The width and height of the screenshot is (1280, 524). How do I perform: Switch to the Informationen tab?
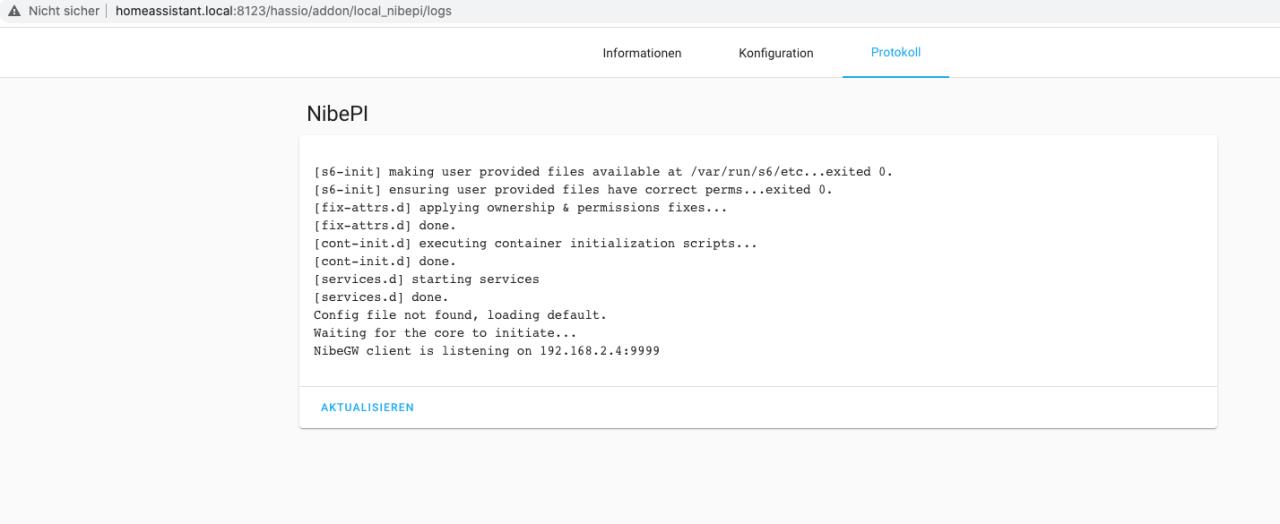[642, 53]
